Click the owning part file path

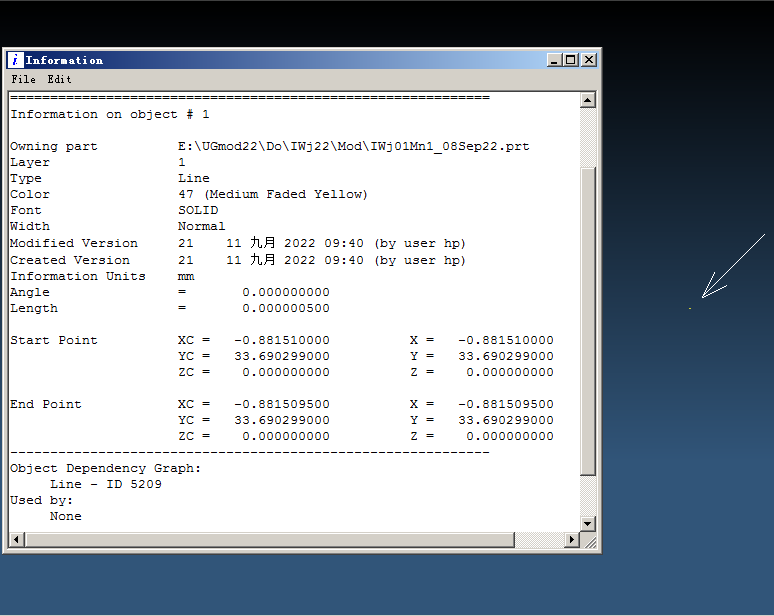point(353,146)
